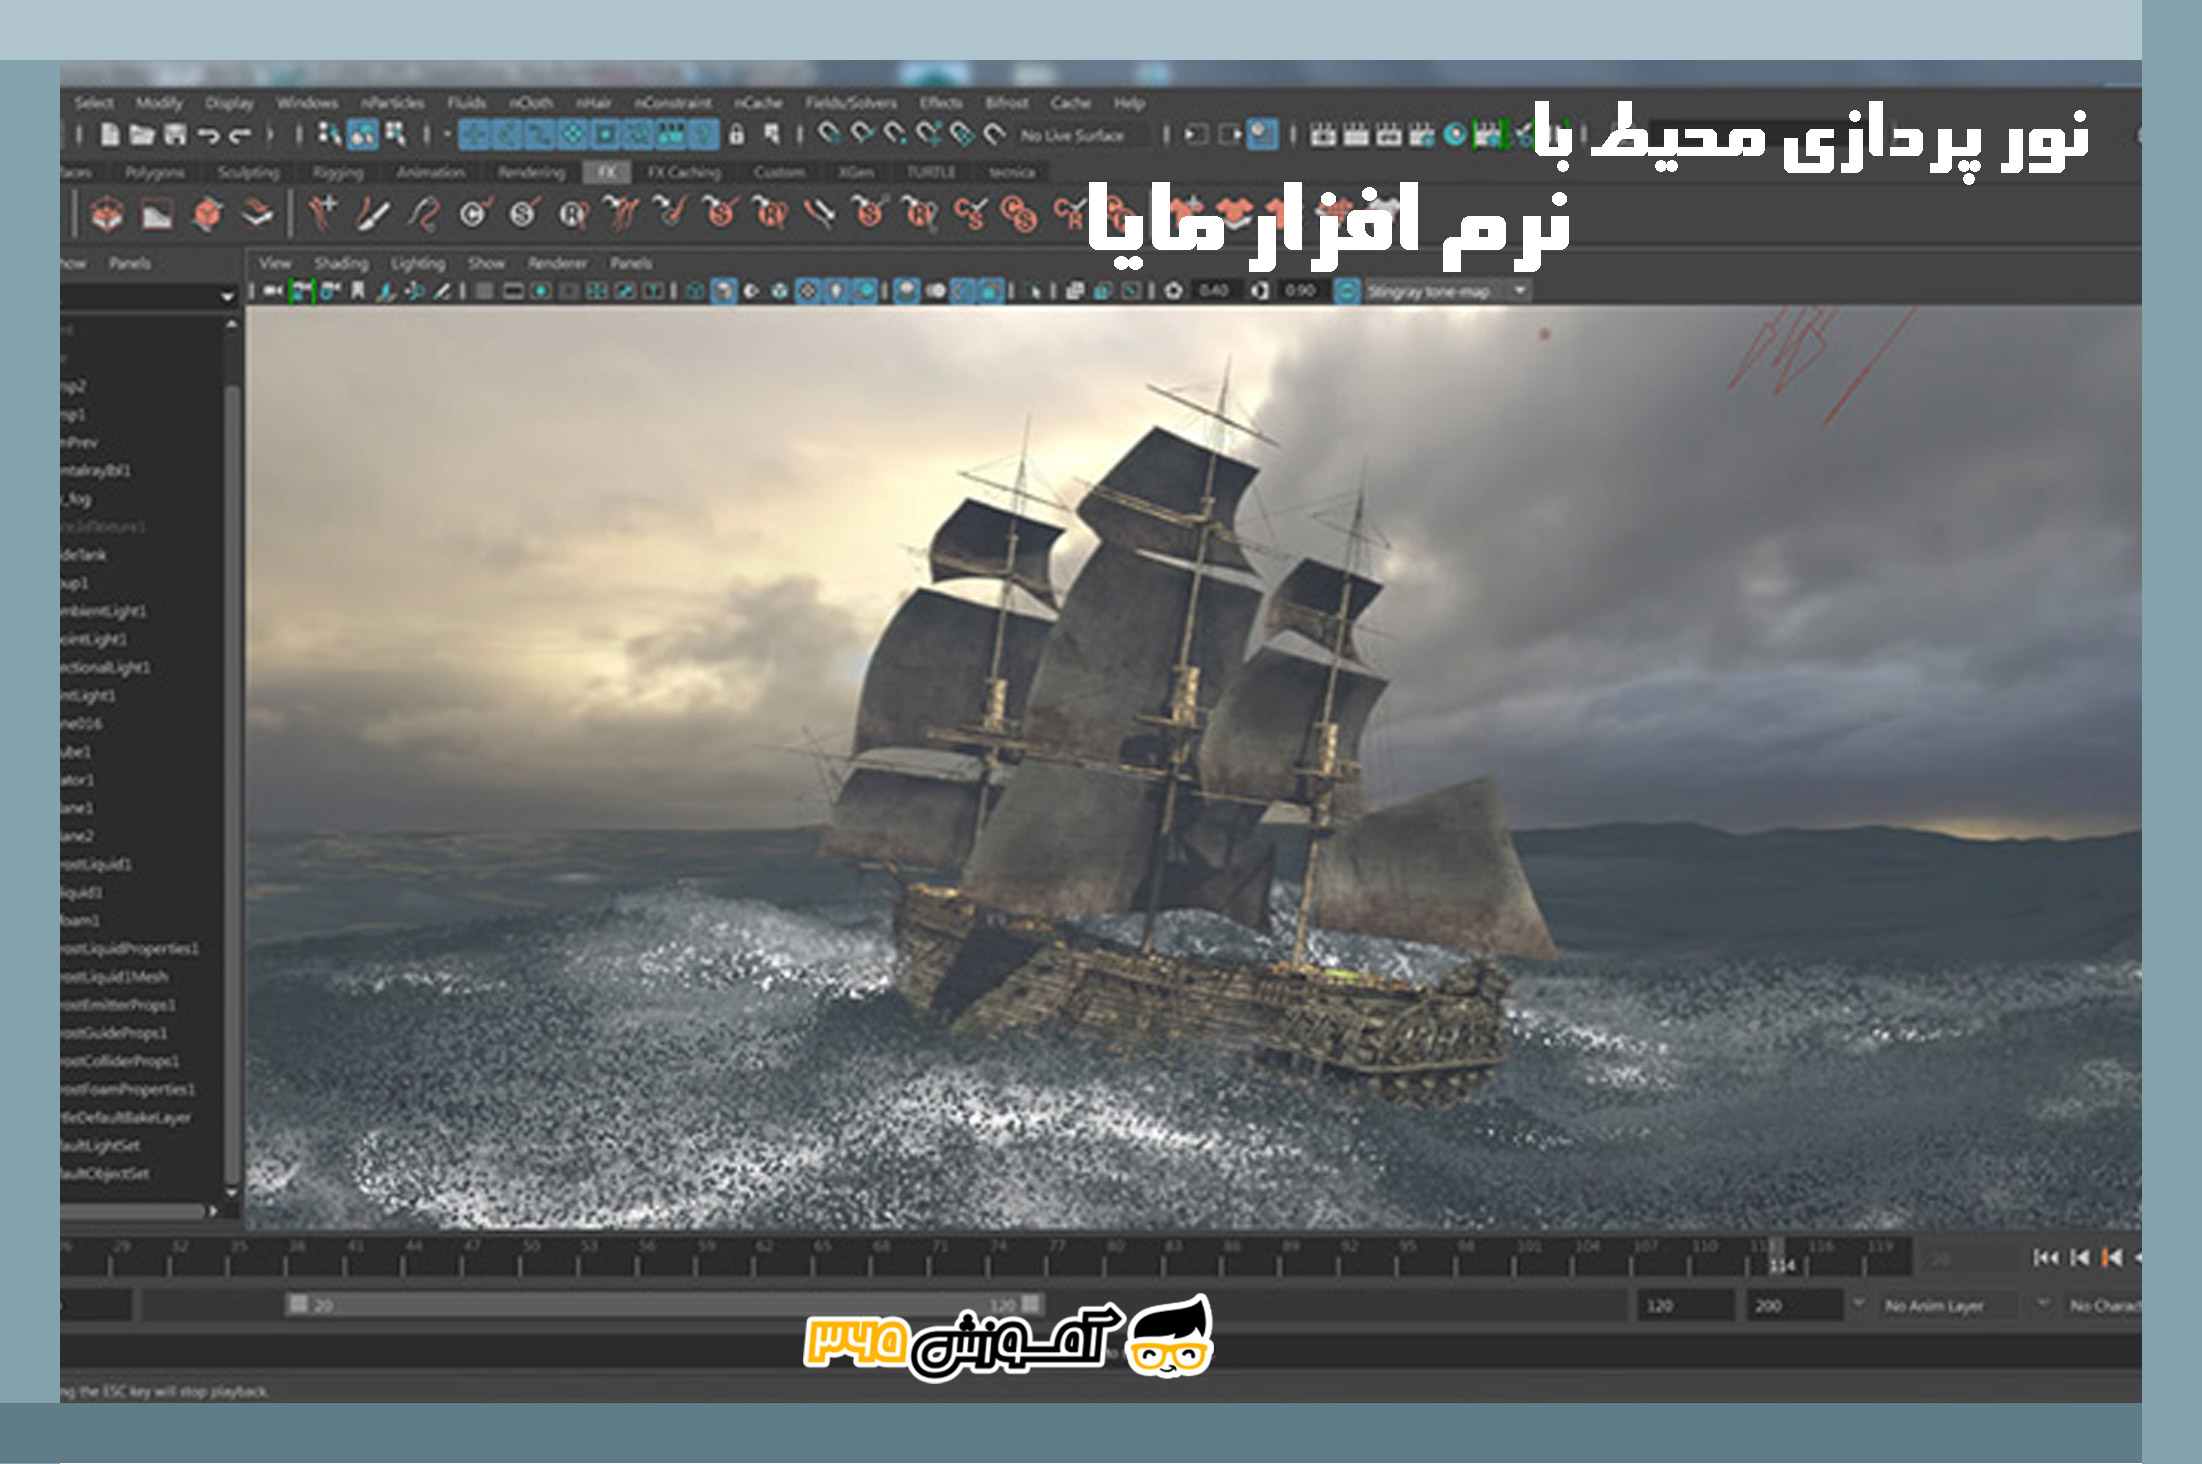
Task: Click the Bookmarks icon in panel toolbar
Action: click(x=358, y=291)
